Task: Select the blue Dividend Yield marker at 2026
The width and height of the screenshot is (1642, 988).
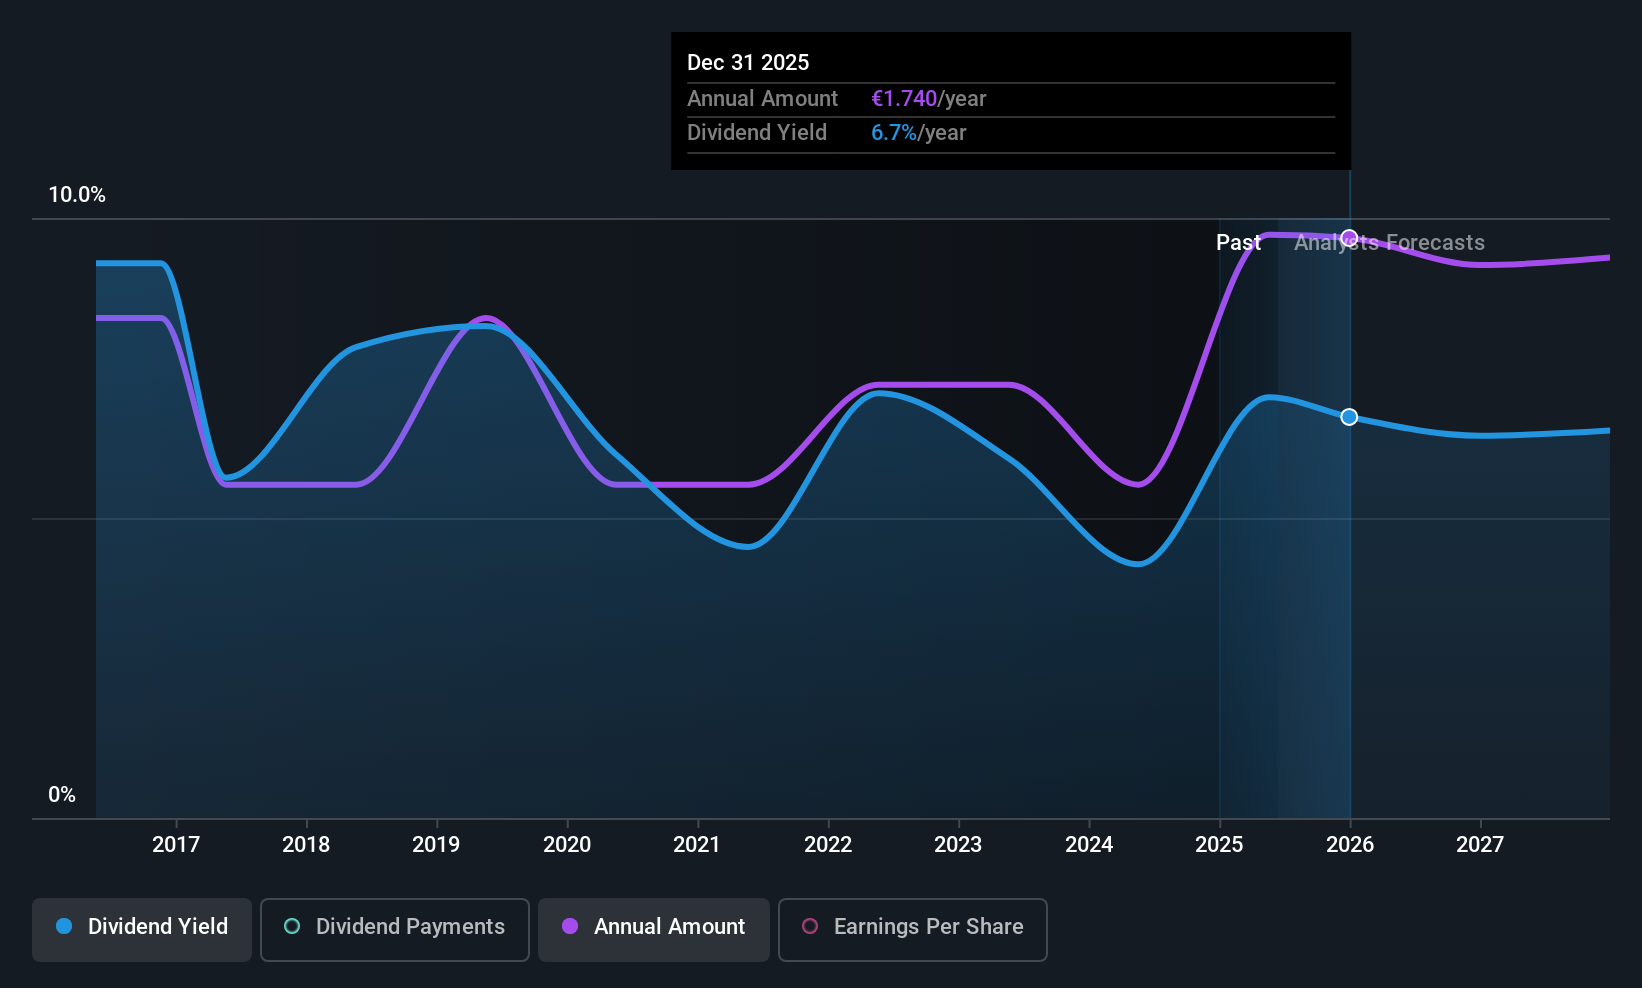Action: click(x=1349, y=417)
